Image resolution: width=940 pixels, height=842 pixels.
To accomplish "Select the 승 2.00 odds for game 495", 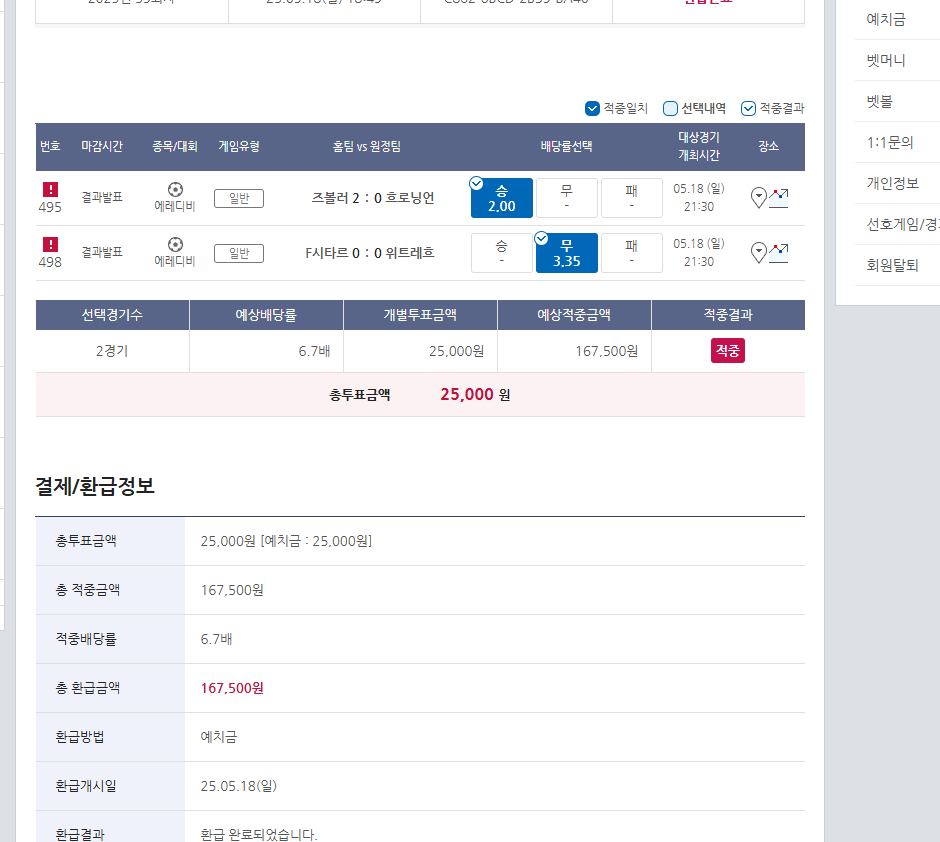I will pos(502,198).
